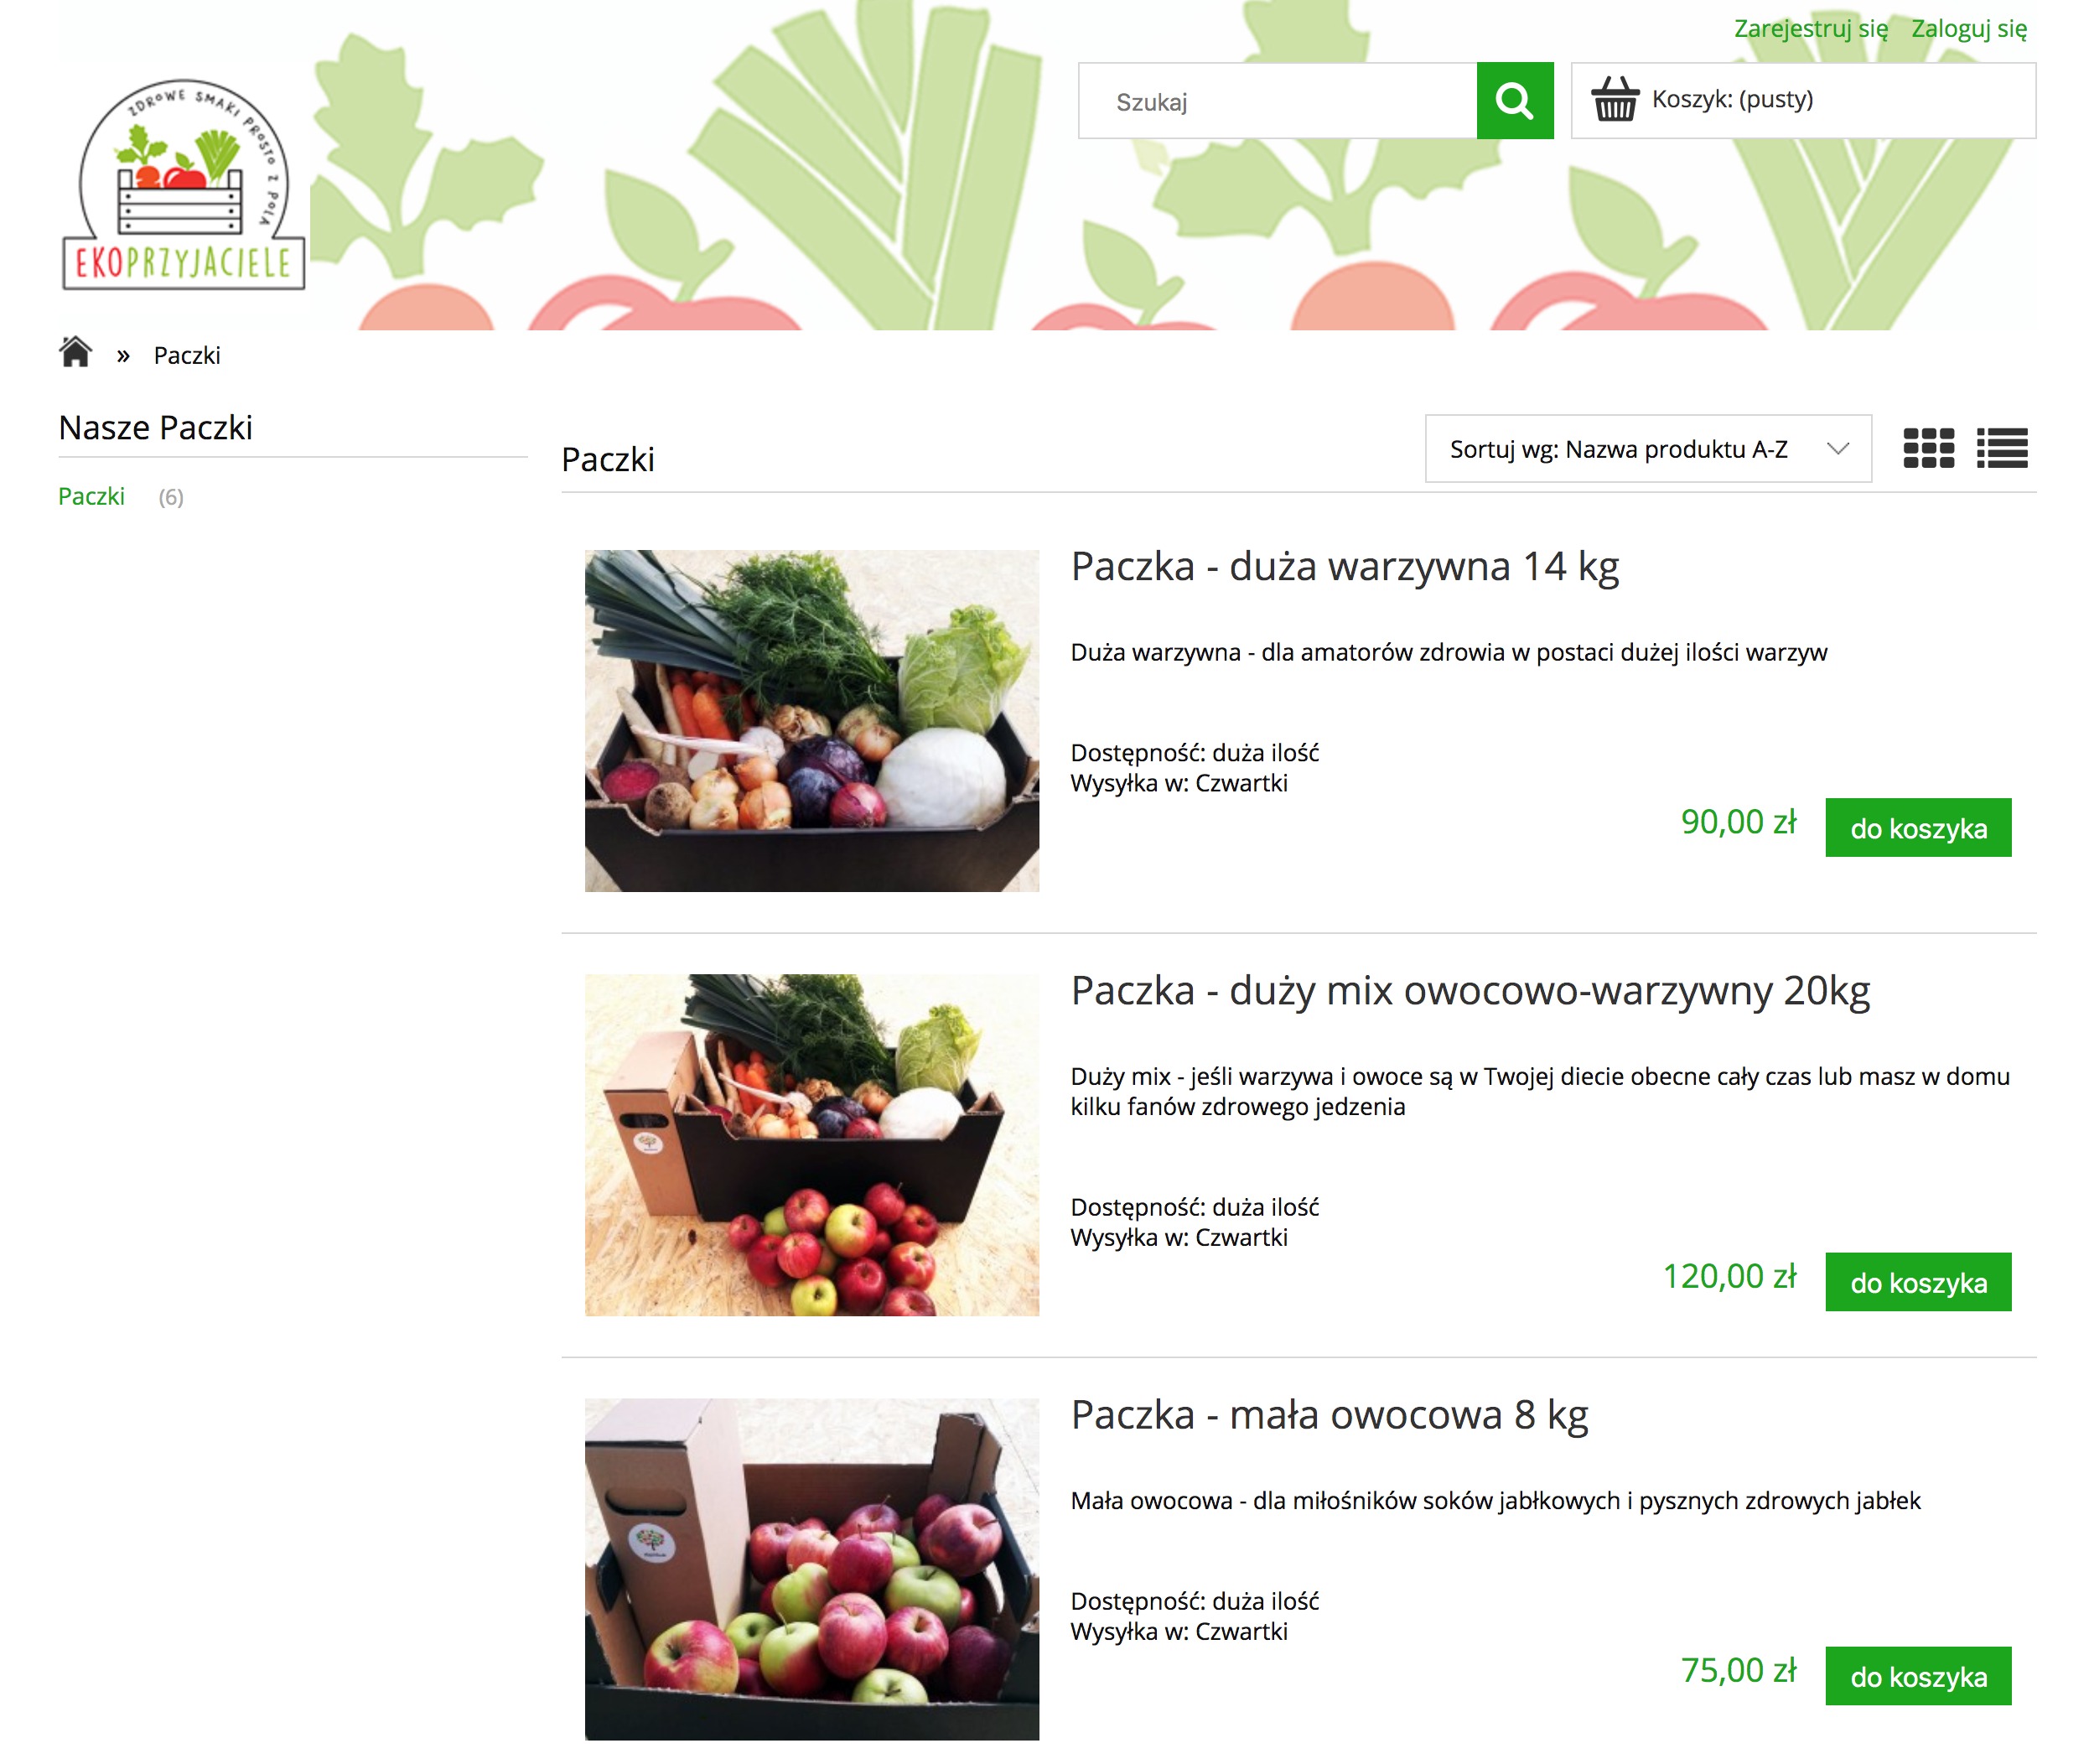Image resolution: width=2089 pixels, height=1764 pixels.
Task: Open the Koszyk (pusty) cart box
Action: pos(1803,101)
